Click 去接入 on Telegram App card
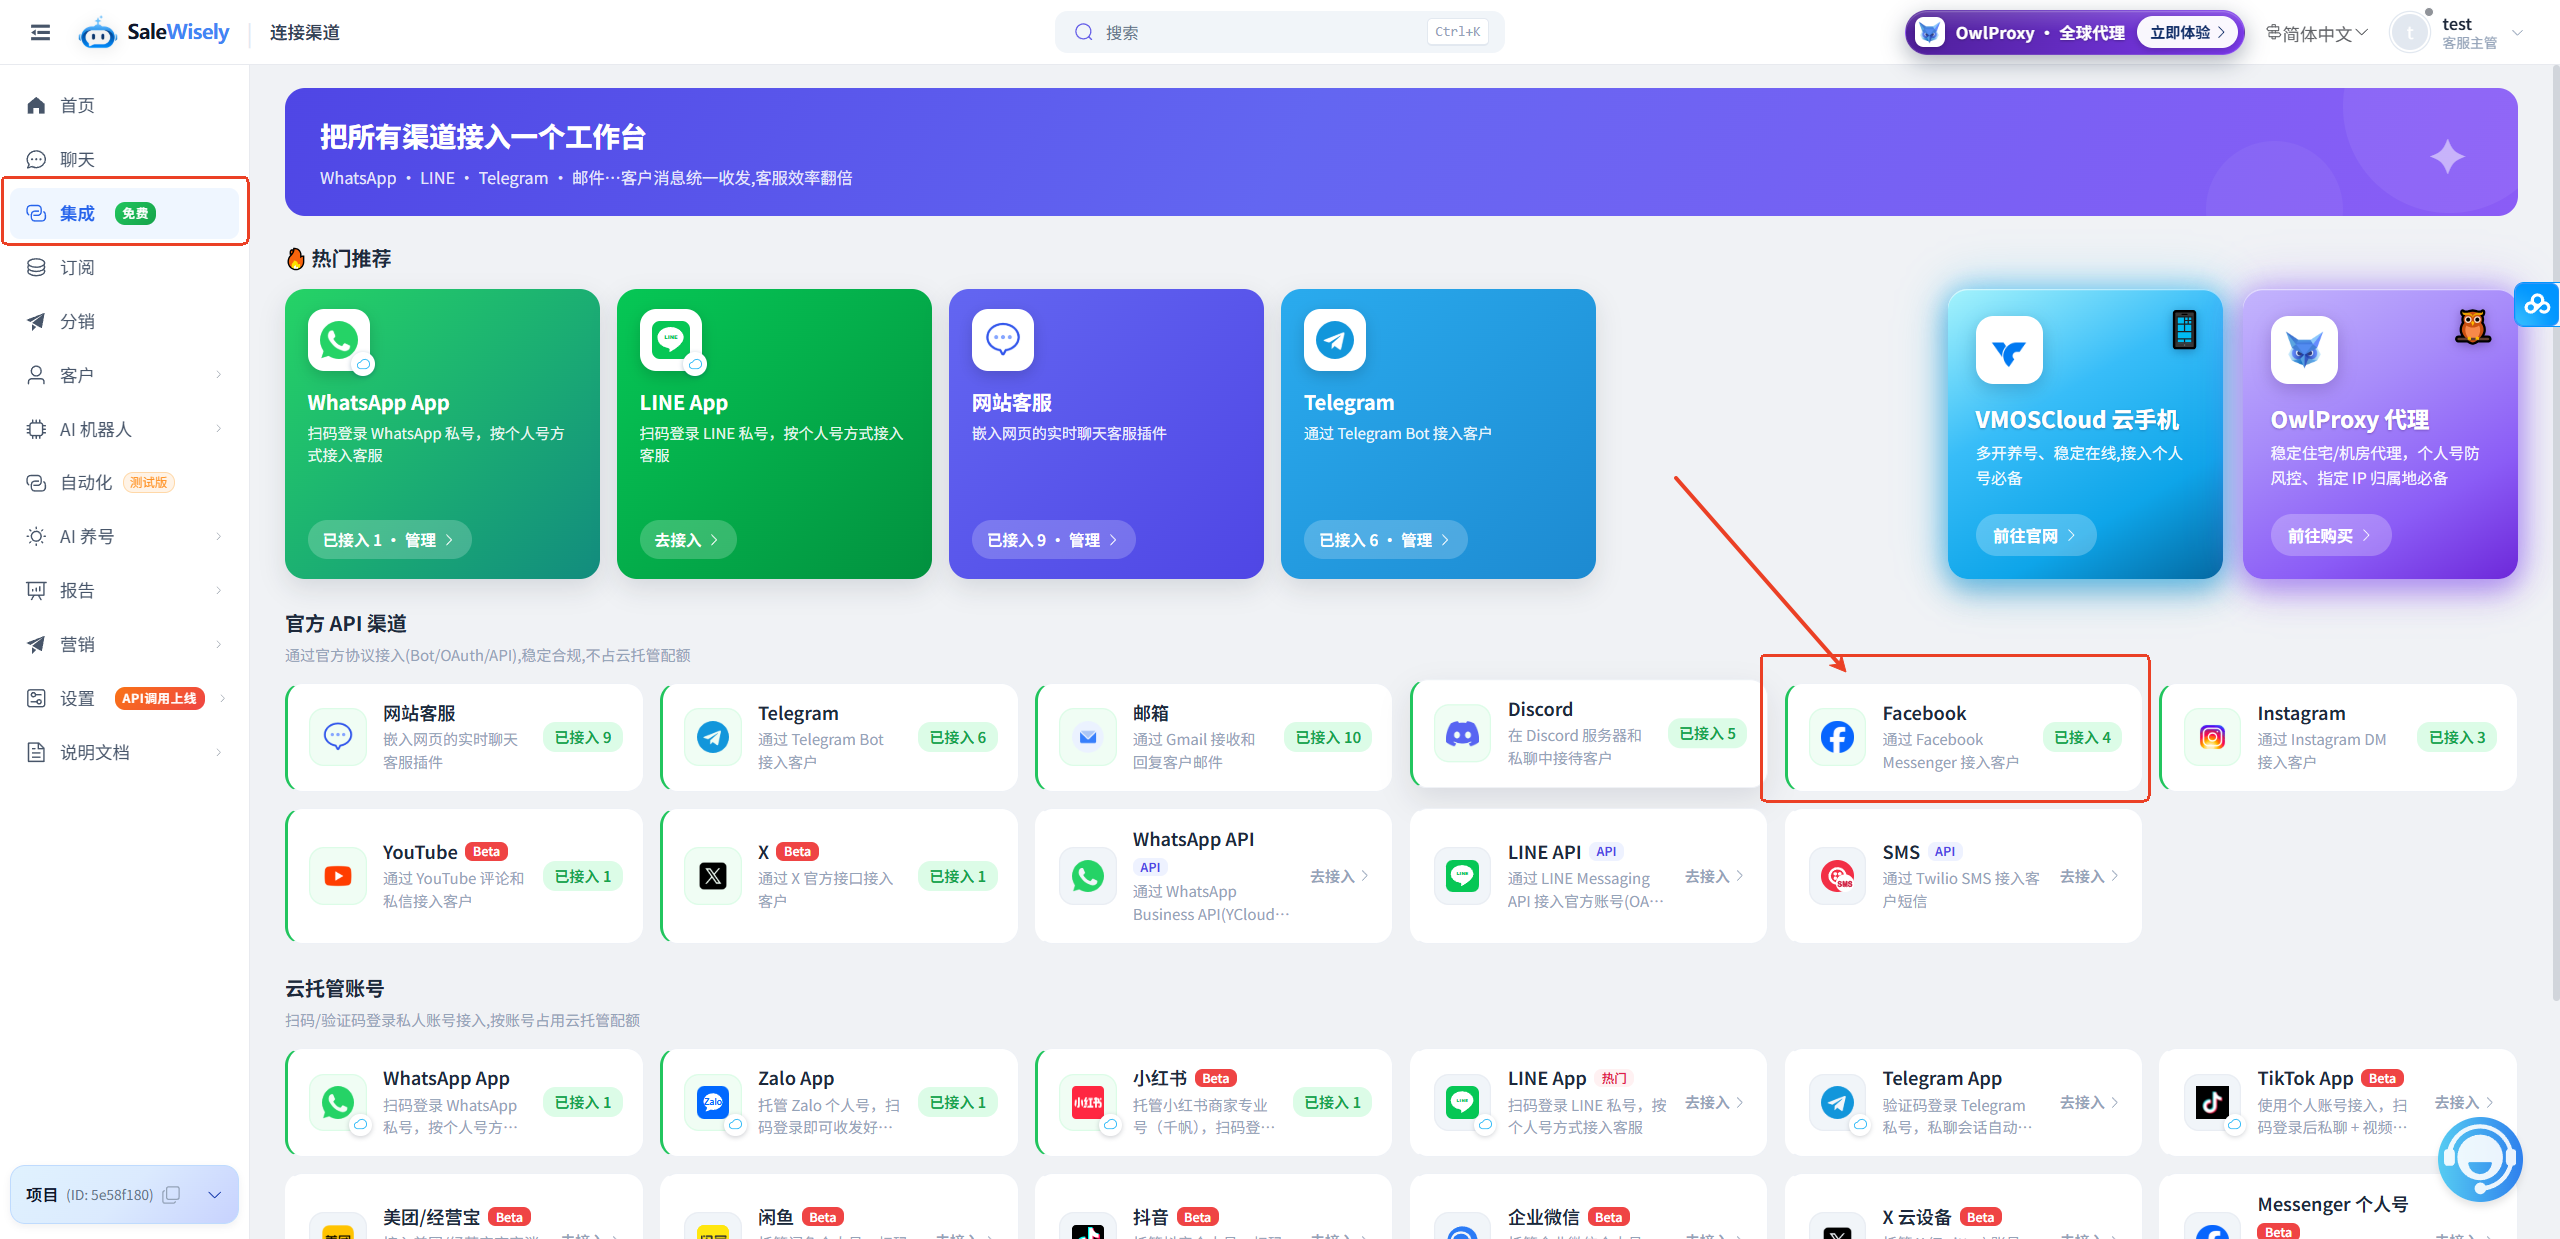 click(2090, 1102)
